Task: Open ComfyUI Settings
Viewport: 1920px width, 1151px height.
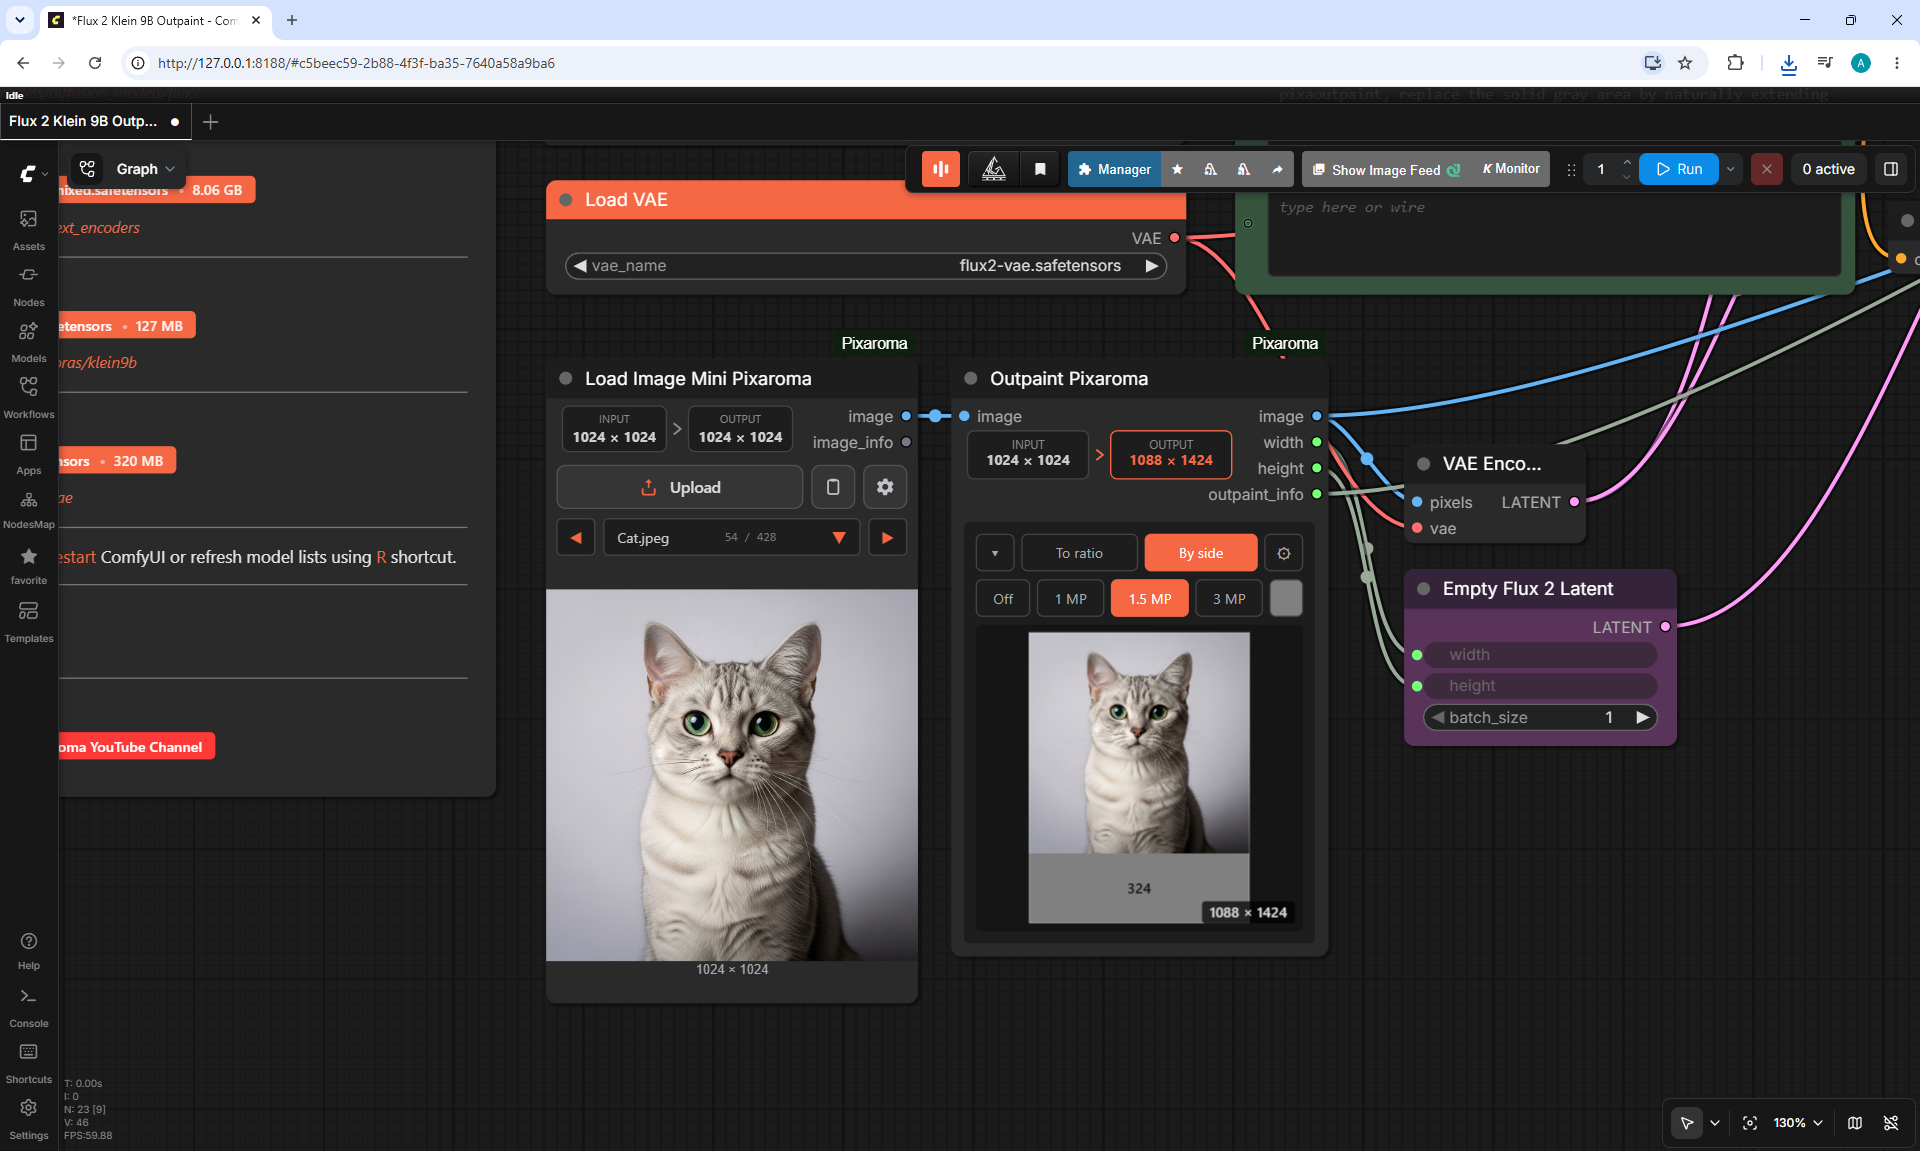Action: click(29, 1119)
